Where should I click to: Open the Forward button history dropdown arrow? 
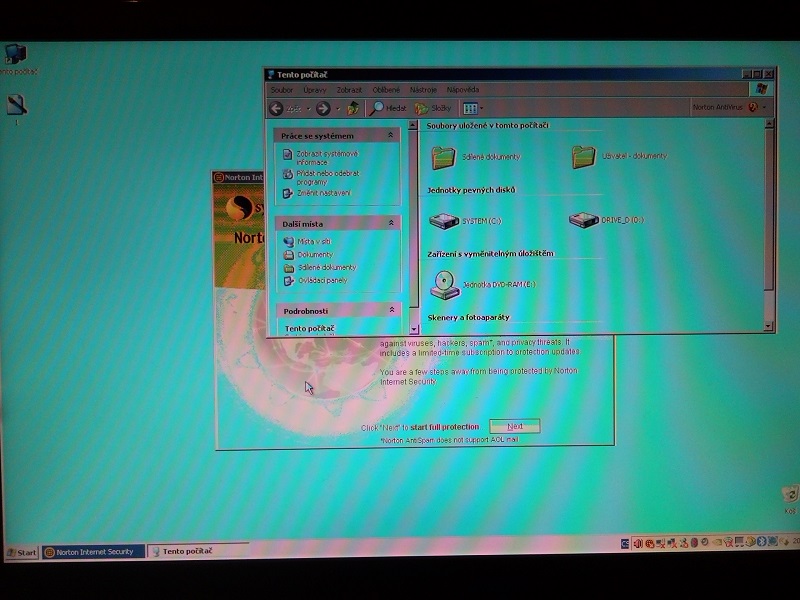click(x=338, y=109)
